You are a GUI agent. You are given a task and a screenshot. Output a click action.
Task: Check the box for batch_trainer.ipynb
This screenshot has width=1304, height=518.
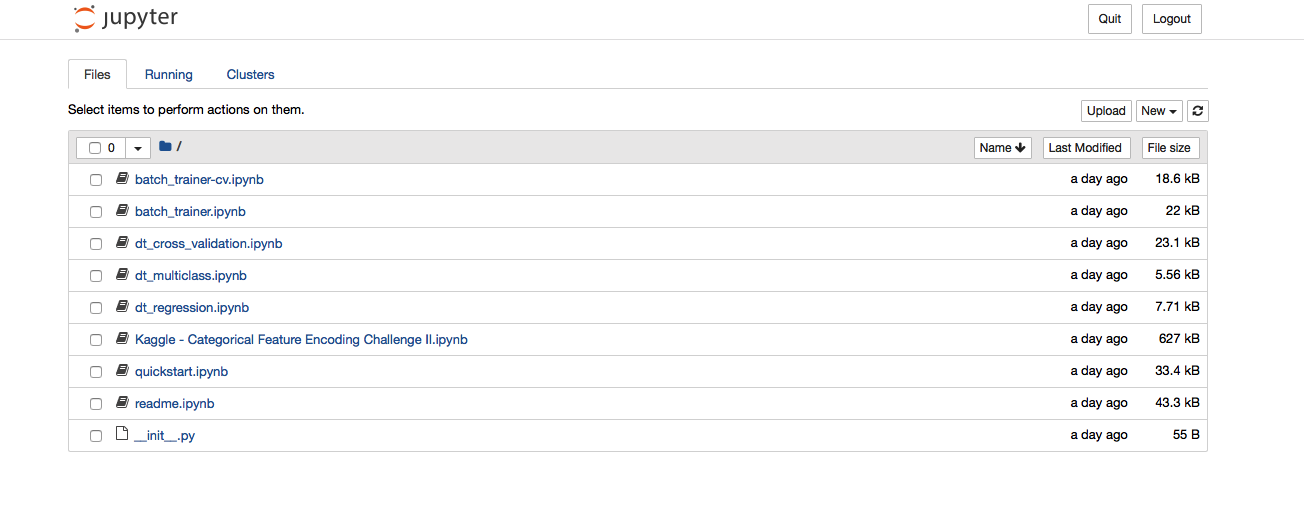pos(96,212)
